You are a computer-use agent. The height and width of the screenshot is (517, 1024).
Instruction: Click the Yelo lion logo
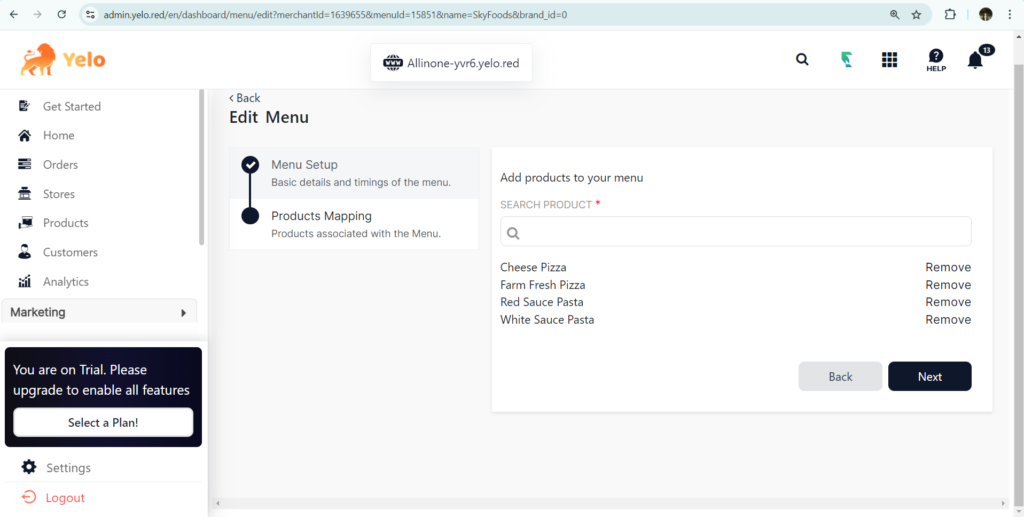pos(63,59)
